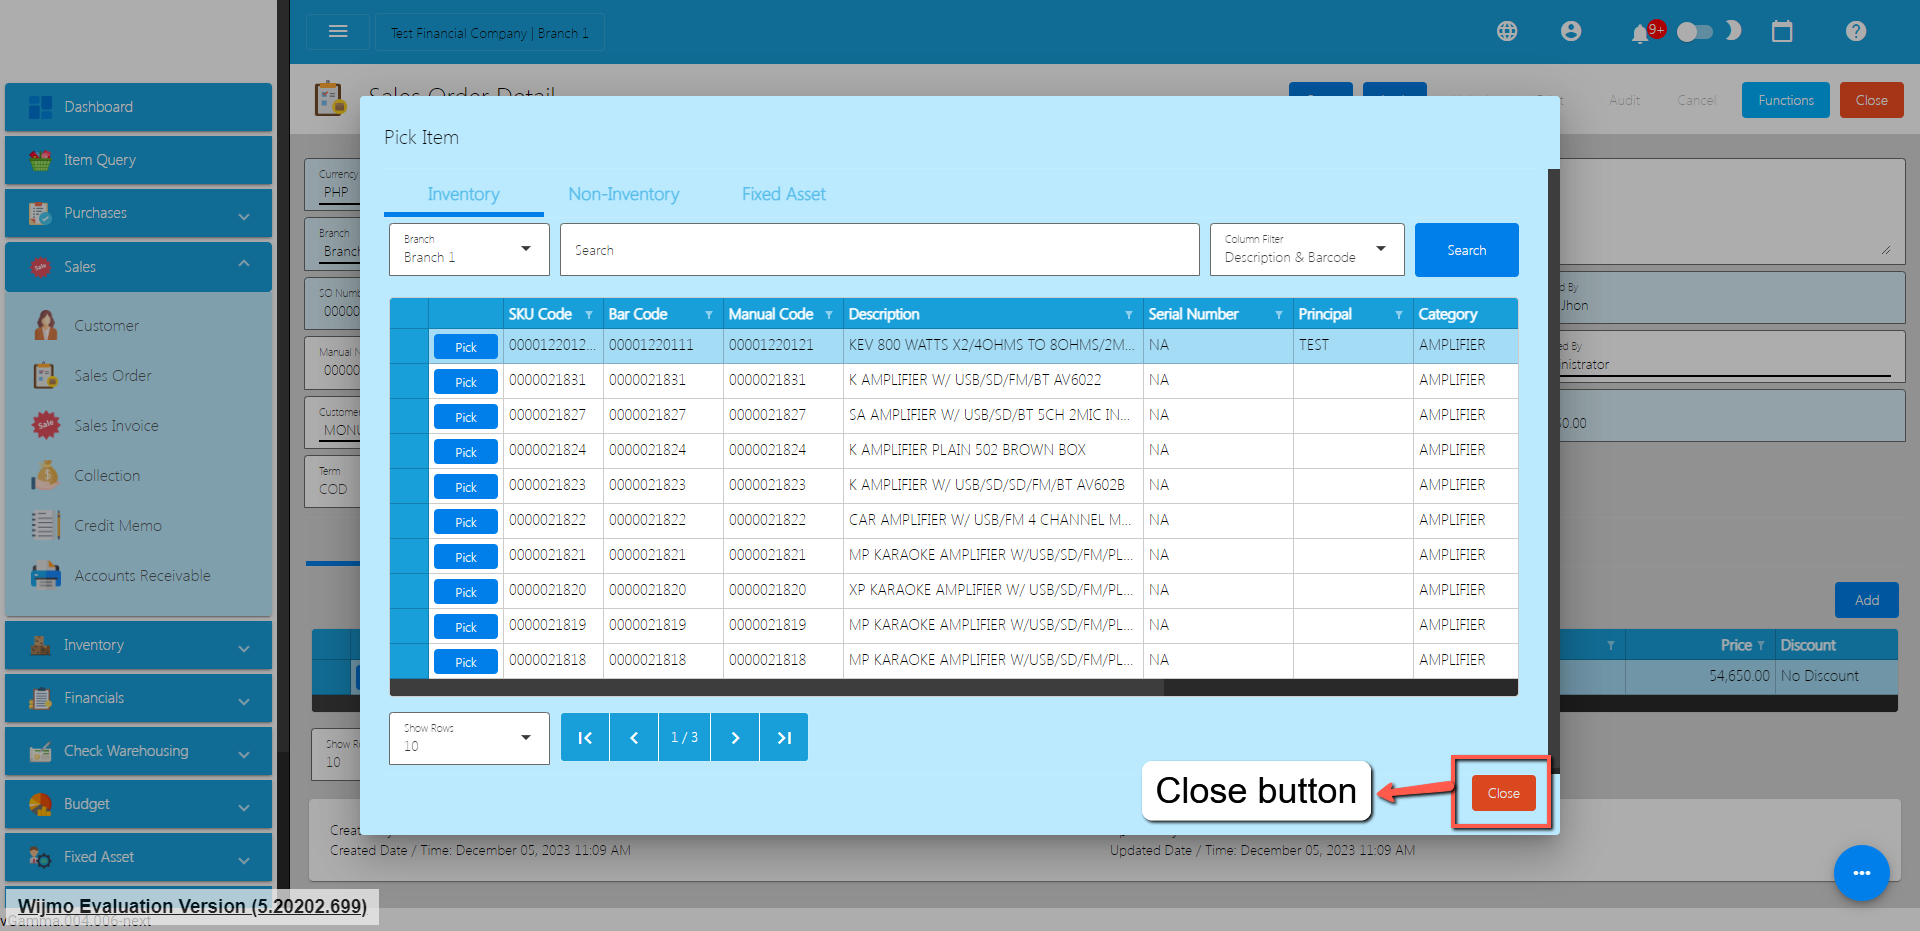Click the blue Search button
Screen dimensions: 1920x931
(x=1466, y=250)
